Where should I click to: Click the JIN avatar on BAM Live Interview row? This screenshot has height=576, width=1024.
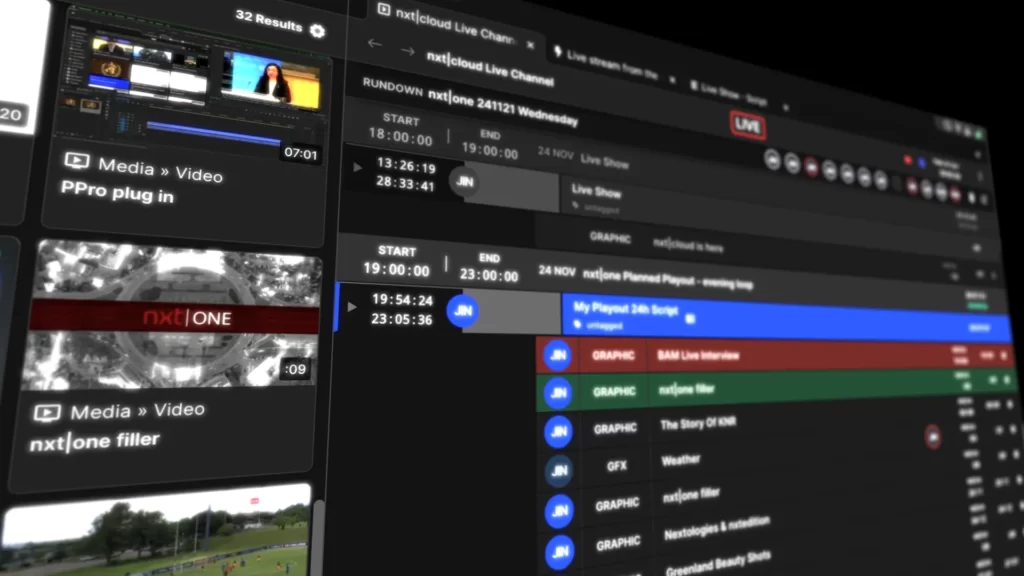pyautogui.click(x=557, y=355)
